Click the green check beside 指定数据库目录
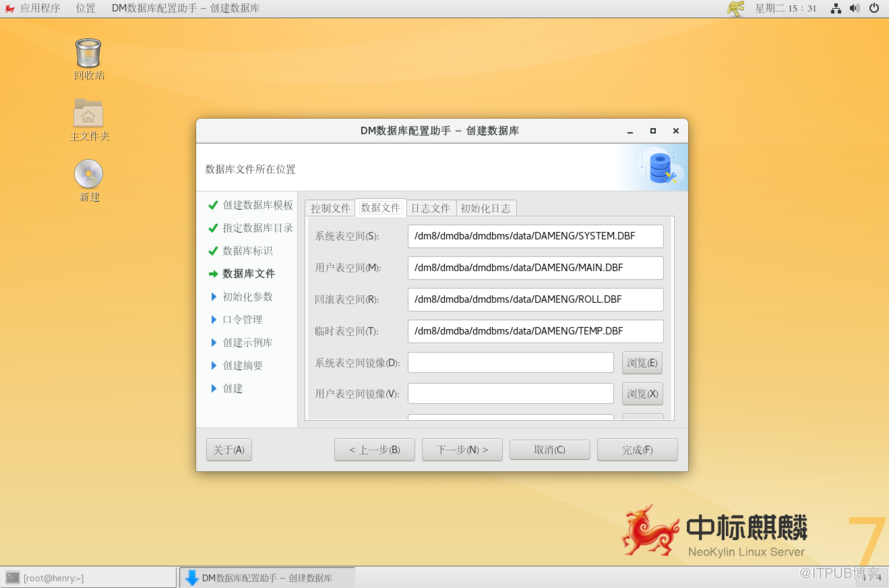The width and height of the screenshot is (889, 588). point(213,228)
